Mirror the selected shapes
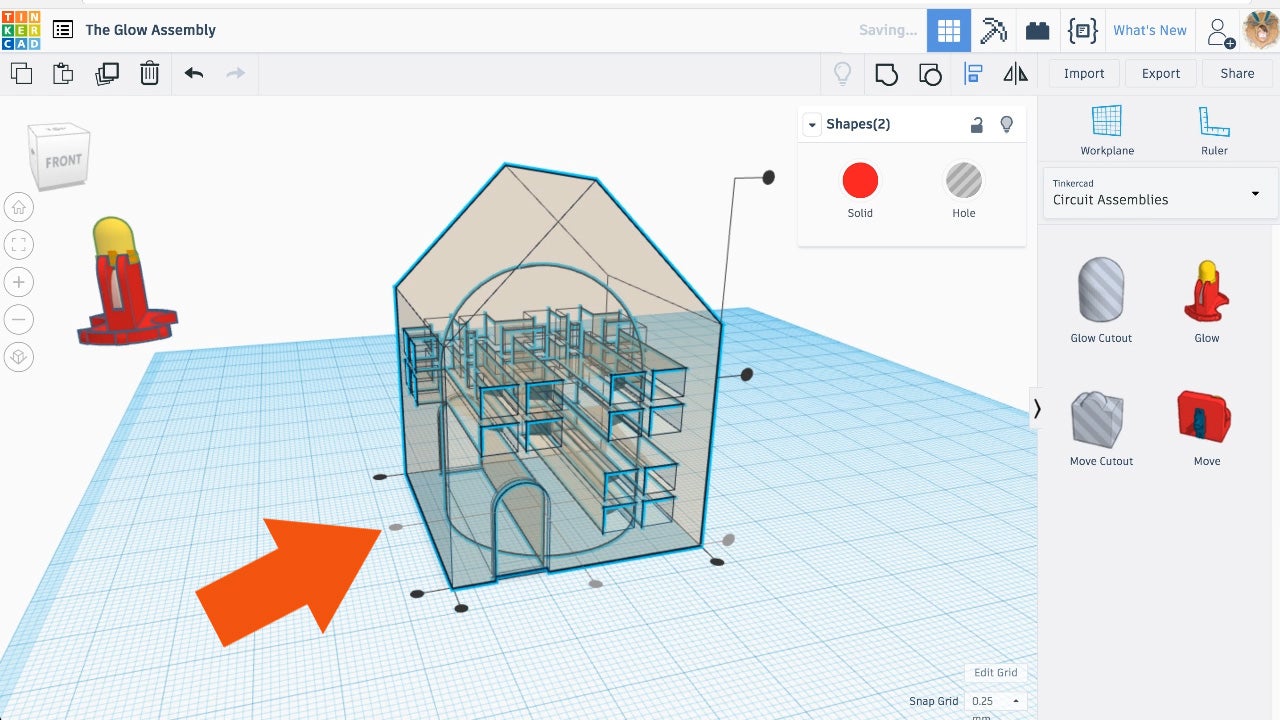1280x720 pixels. pos(1015,73)
